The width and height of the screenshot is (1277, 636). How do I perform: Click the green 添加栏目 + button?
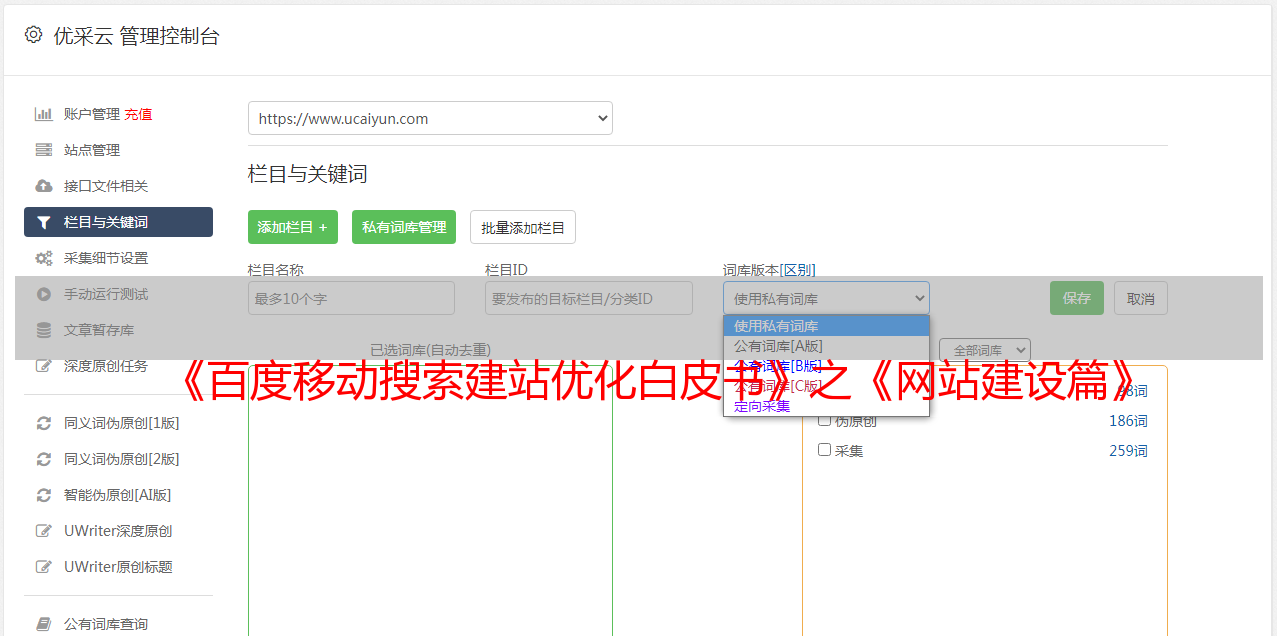(x=293, y=227)
